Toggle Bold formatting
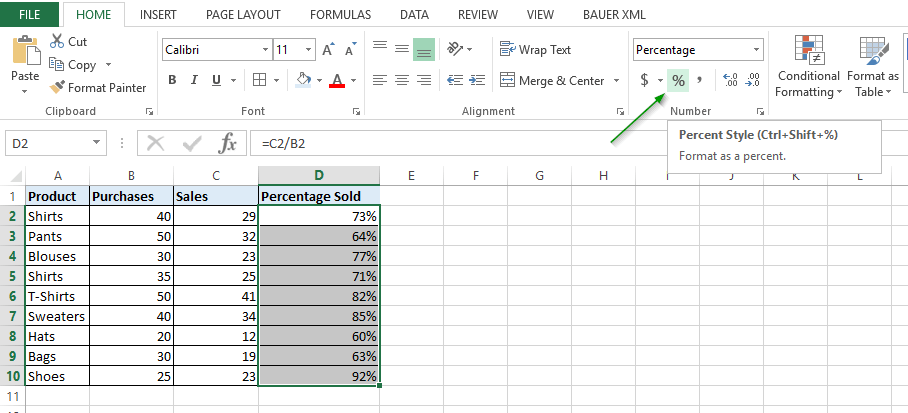The height and width of the screenshot is (413, 908). 172,81
